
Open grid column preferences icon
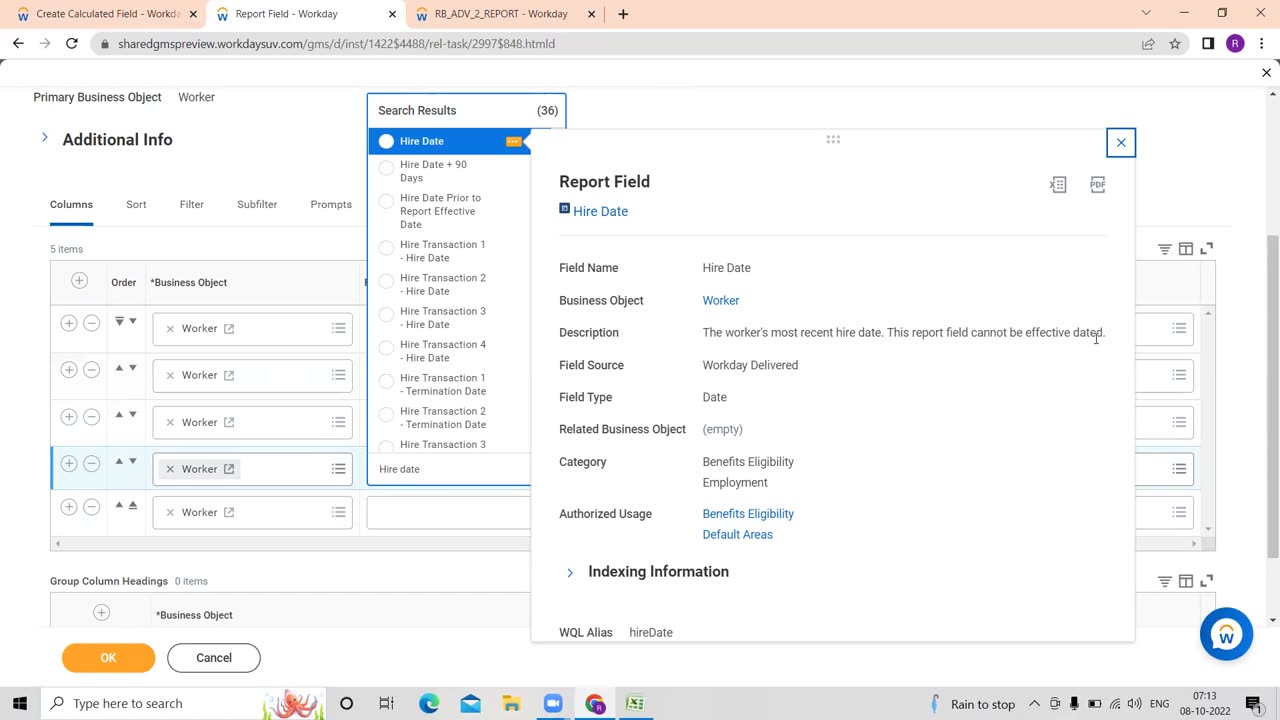pyautogui.click(x=1185, y=248)
